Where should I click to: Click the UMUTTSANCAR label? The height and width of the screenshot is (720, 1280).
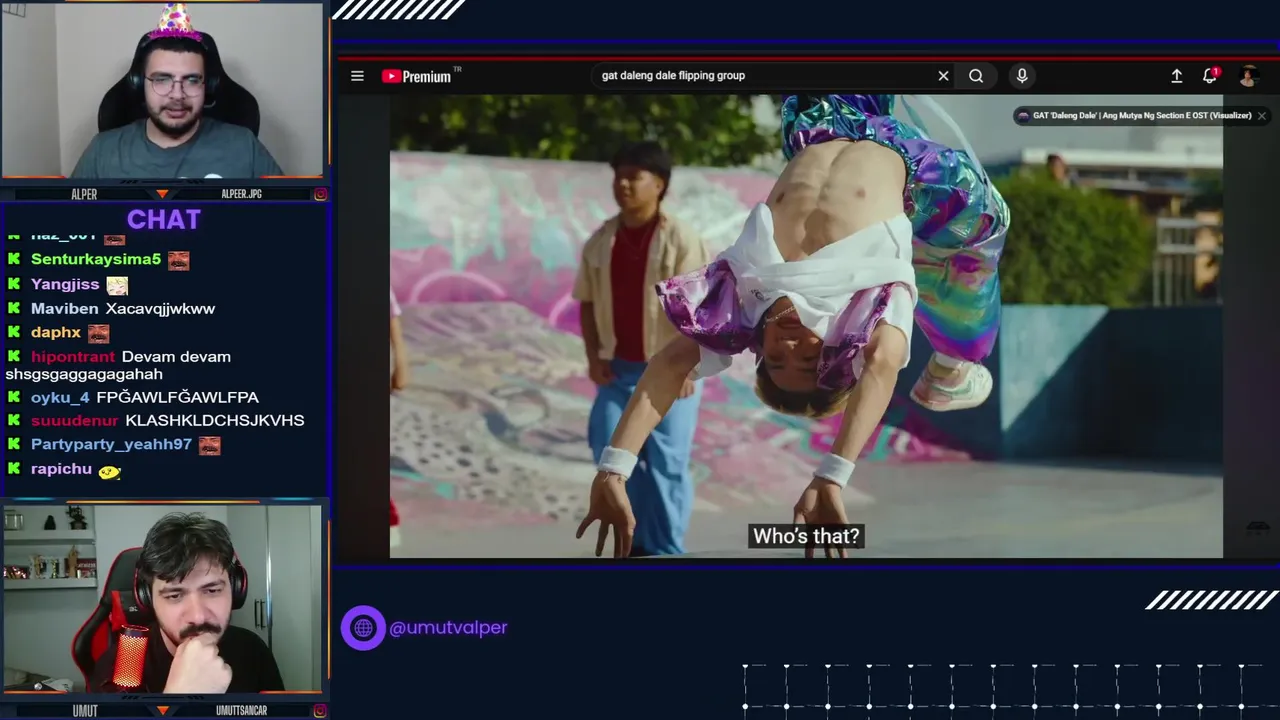pyautogui.click(x=241, y=711)
